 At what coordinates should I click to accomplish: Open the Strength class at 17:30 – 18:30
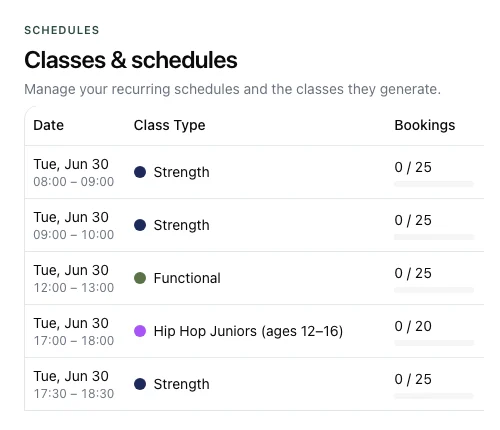[x=254, y=384]
